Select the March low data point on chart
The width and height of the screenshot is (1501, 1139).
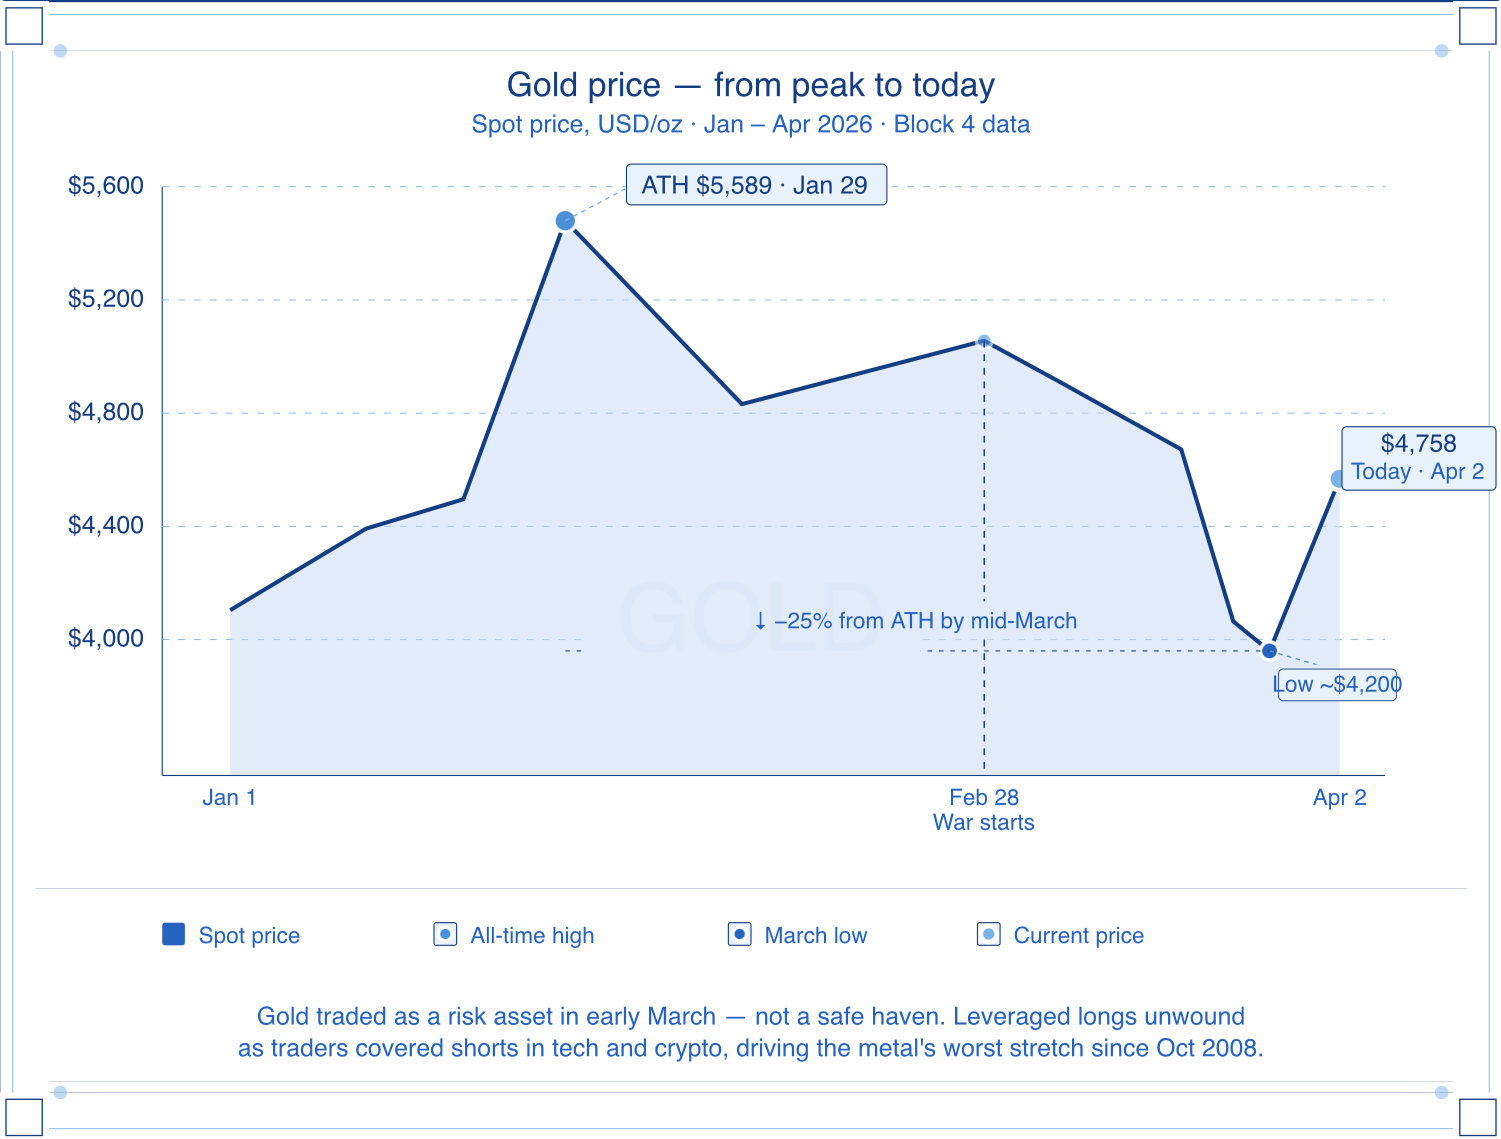[1269, 651]
